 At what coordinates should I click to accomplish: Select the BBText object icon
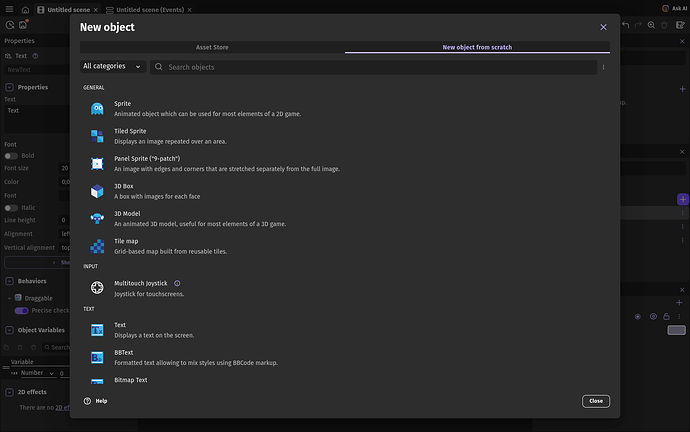click(97, 357)
